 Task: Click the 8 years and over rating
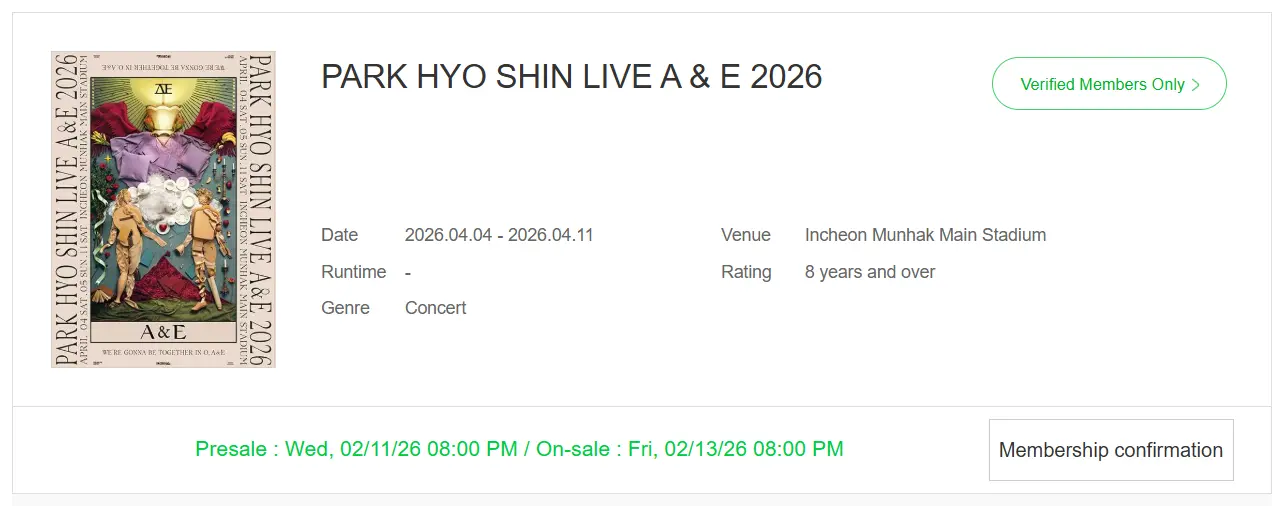(x=870, y=272)
